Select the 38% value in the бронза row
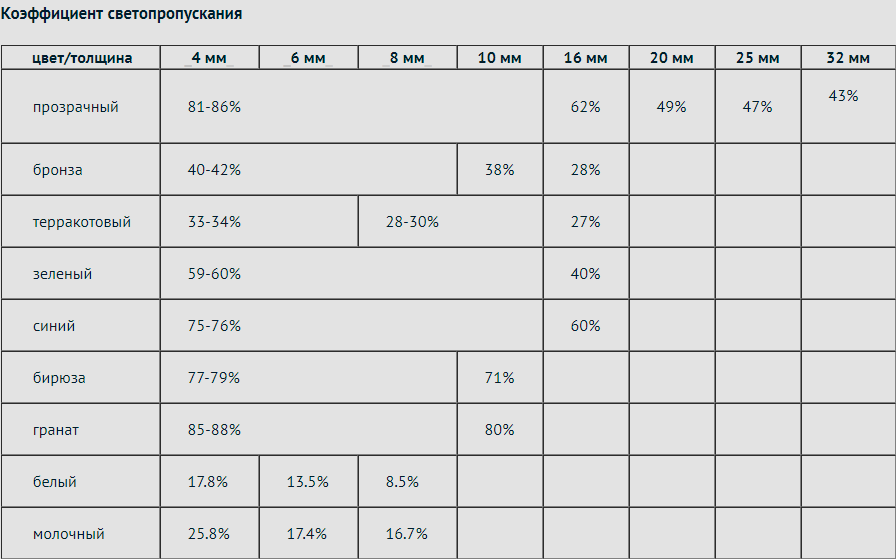This screenshot has width=896, height=559. coord(499,170)
